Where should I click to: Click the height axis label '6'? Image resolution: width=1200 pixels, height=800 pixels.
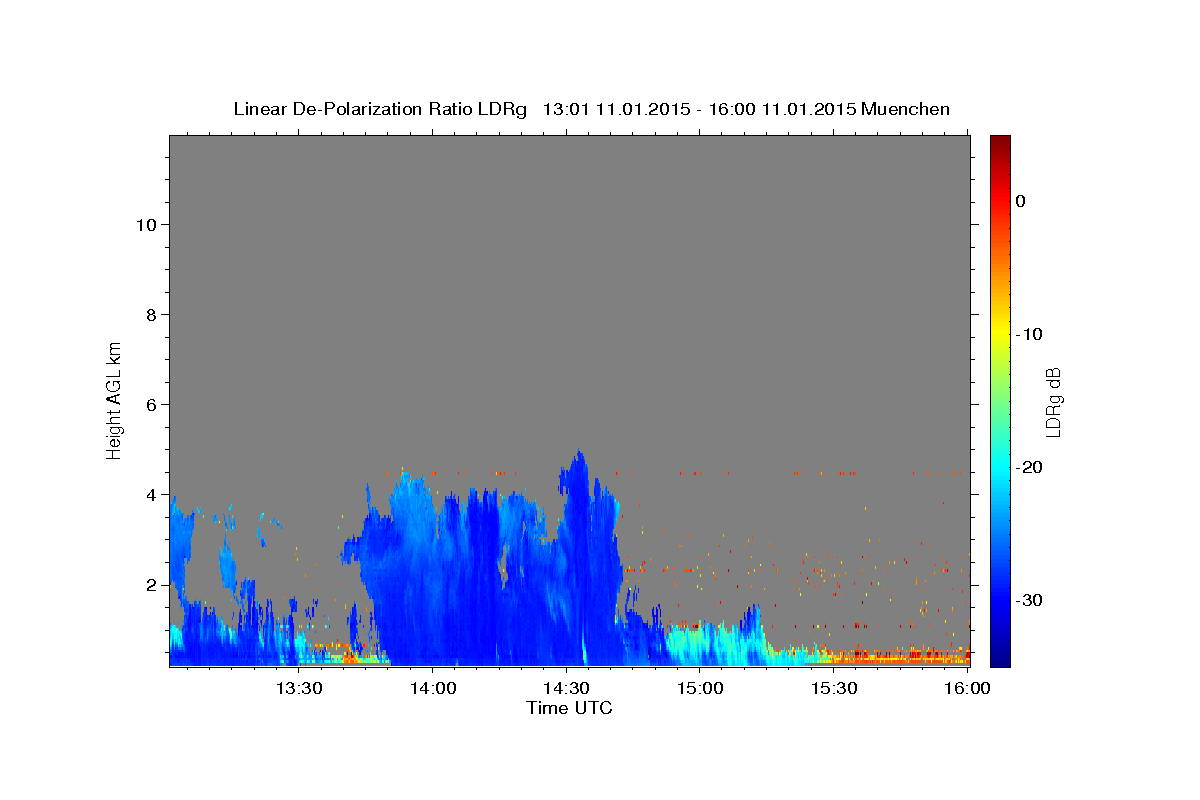pyautogui.click(x=152, y=404)
